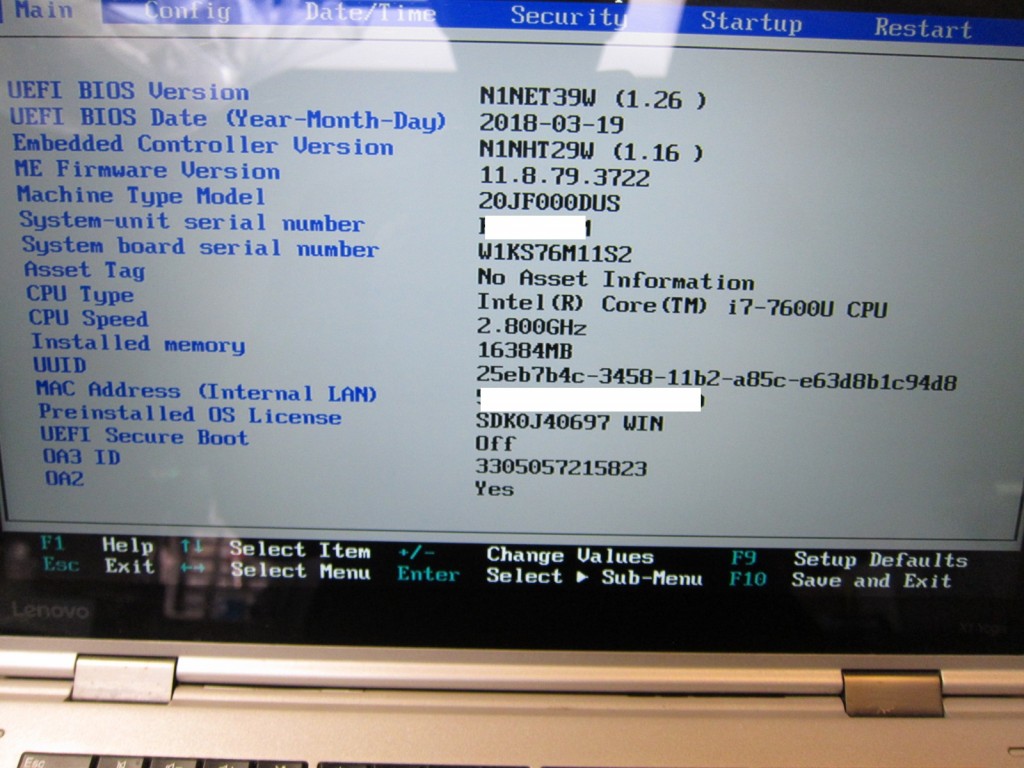The image size is (1024, 768).
Task: Click the F9 key hint
Action: [744, 558]
